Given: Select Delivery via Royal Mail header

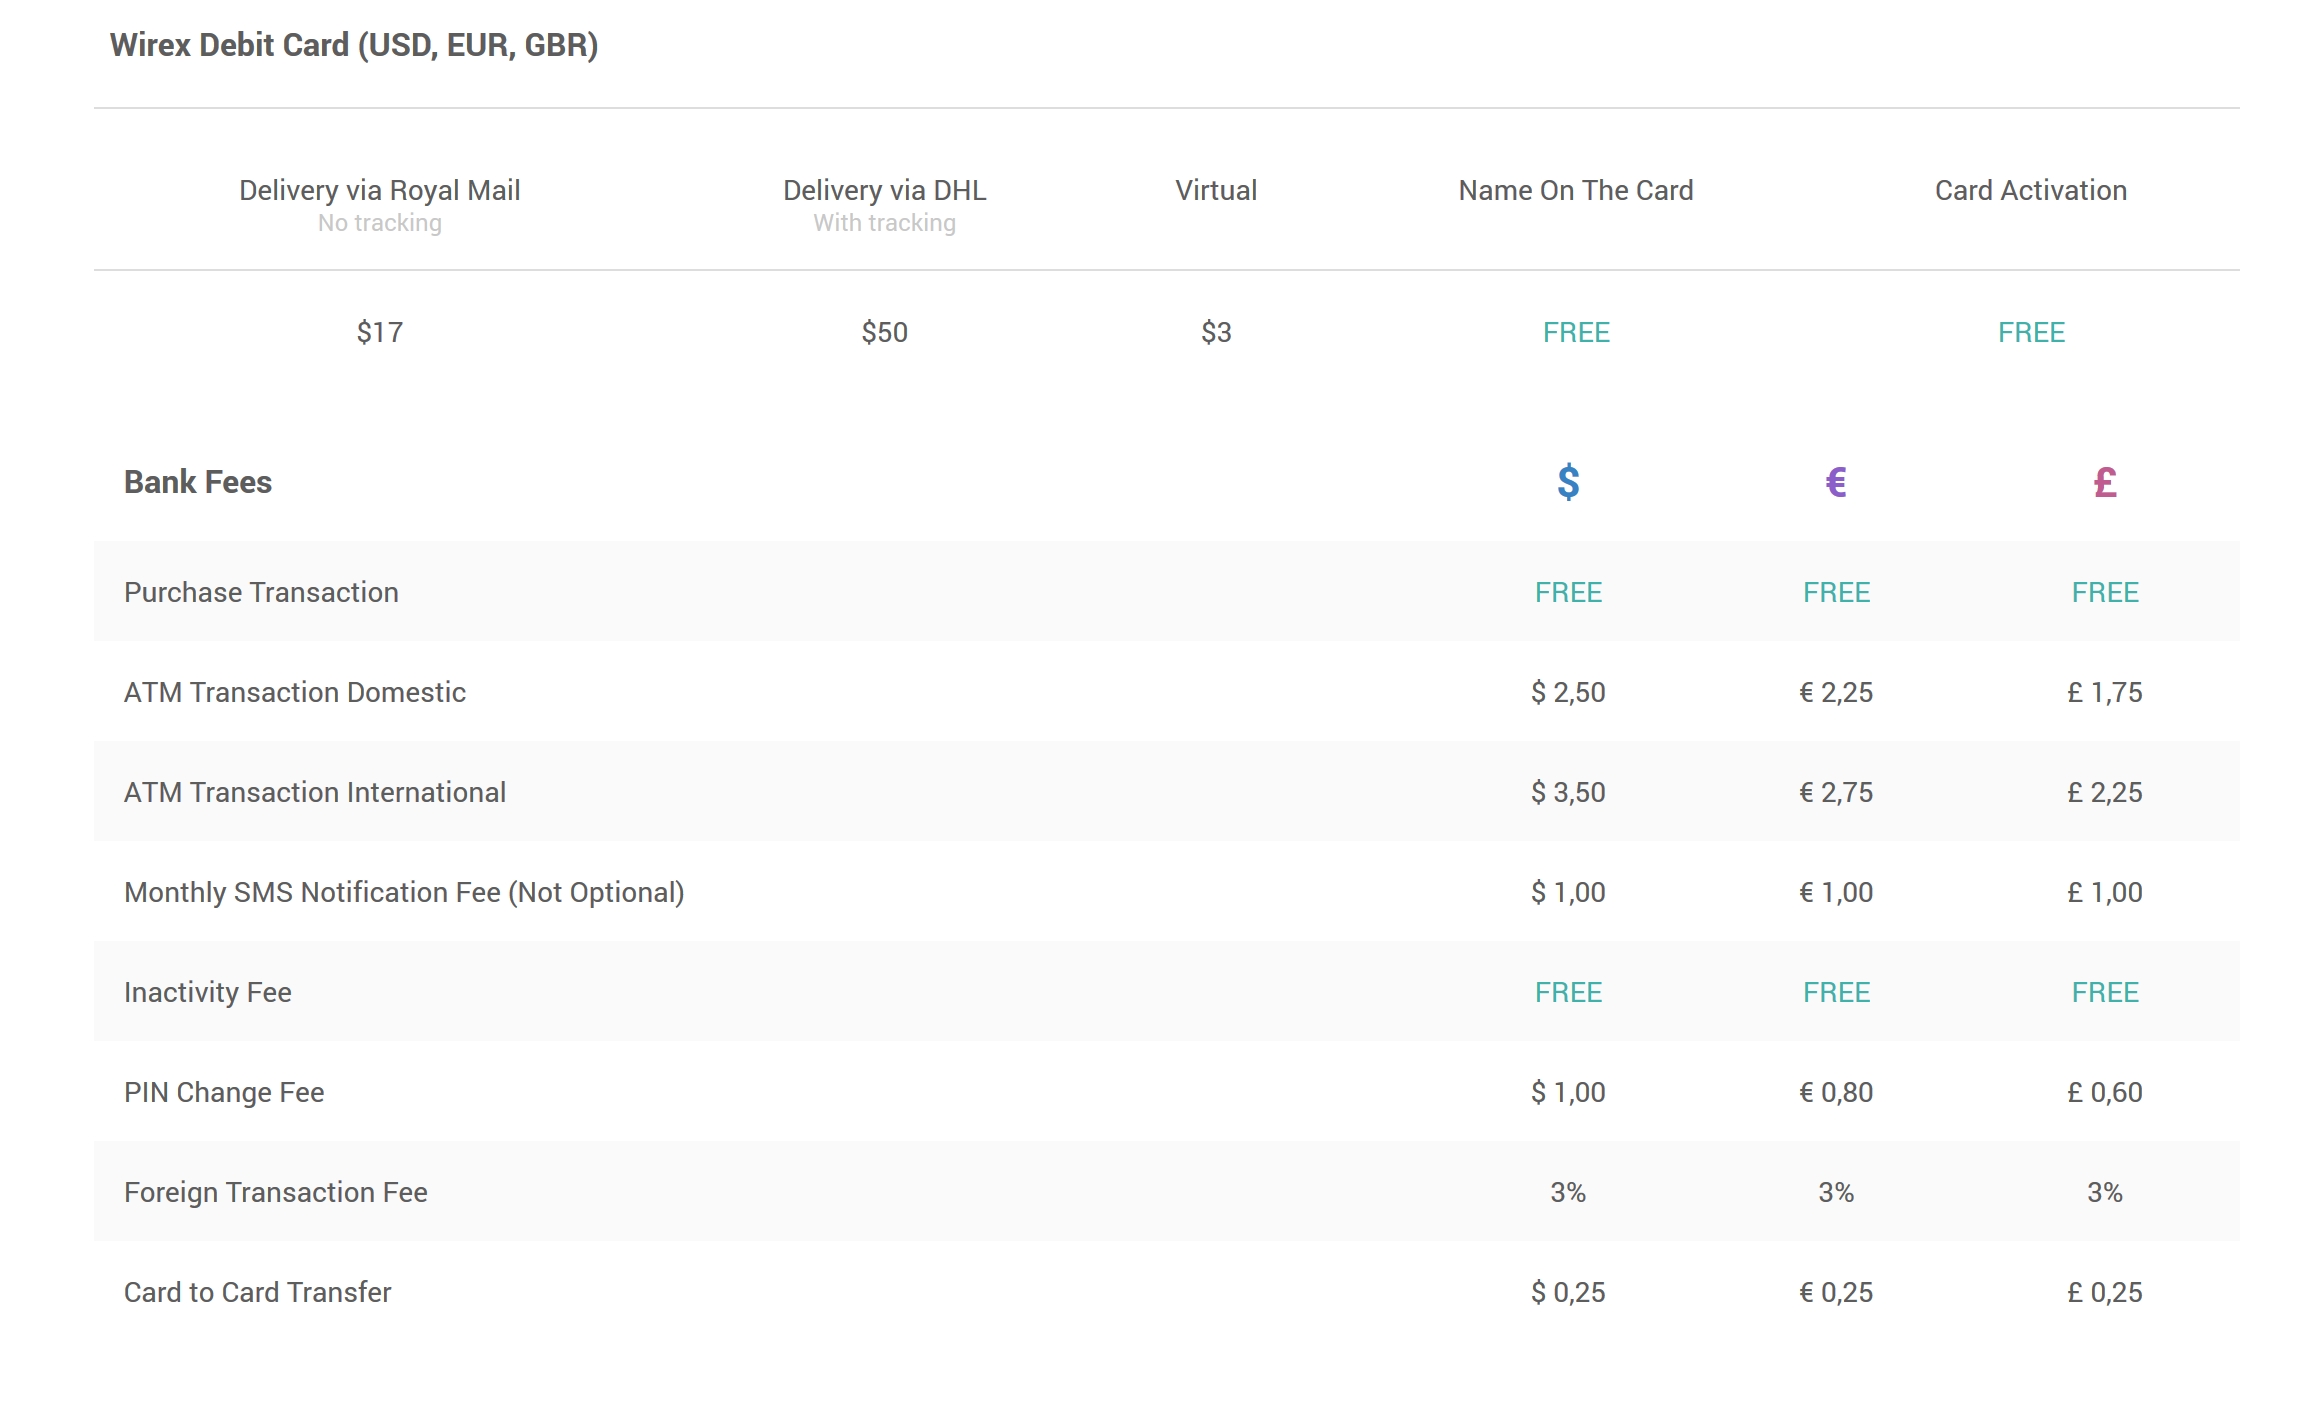Looking at the screenshot, I should pos(380,190).
